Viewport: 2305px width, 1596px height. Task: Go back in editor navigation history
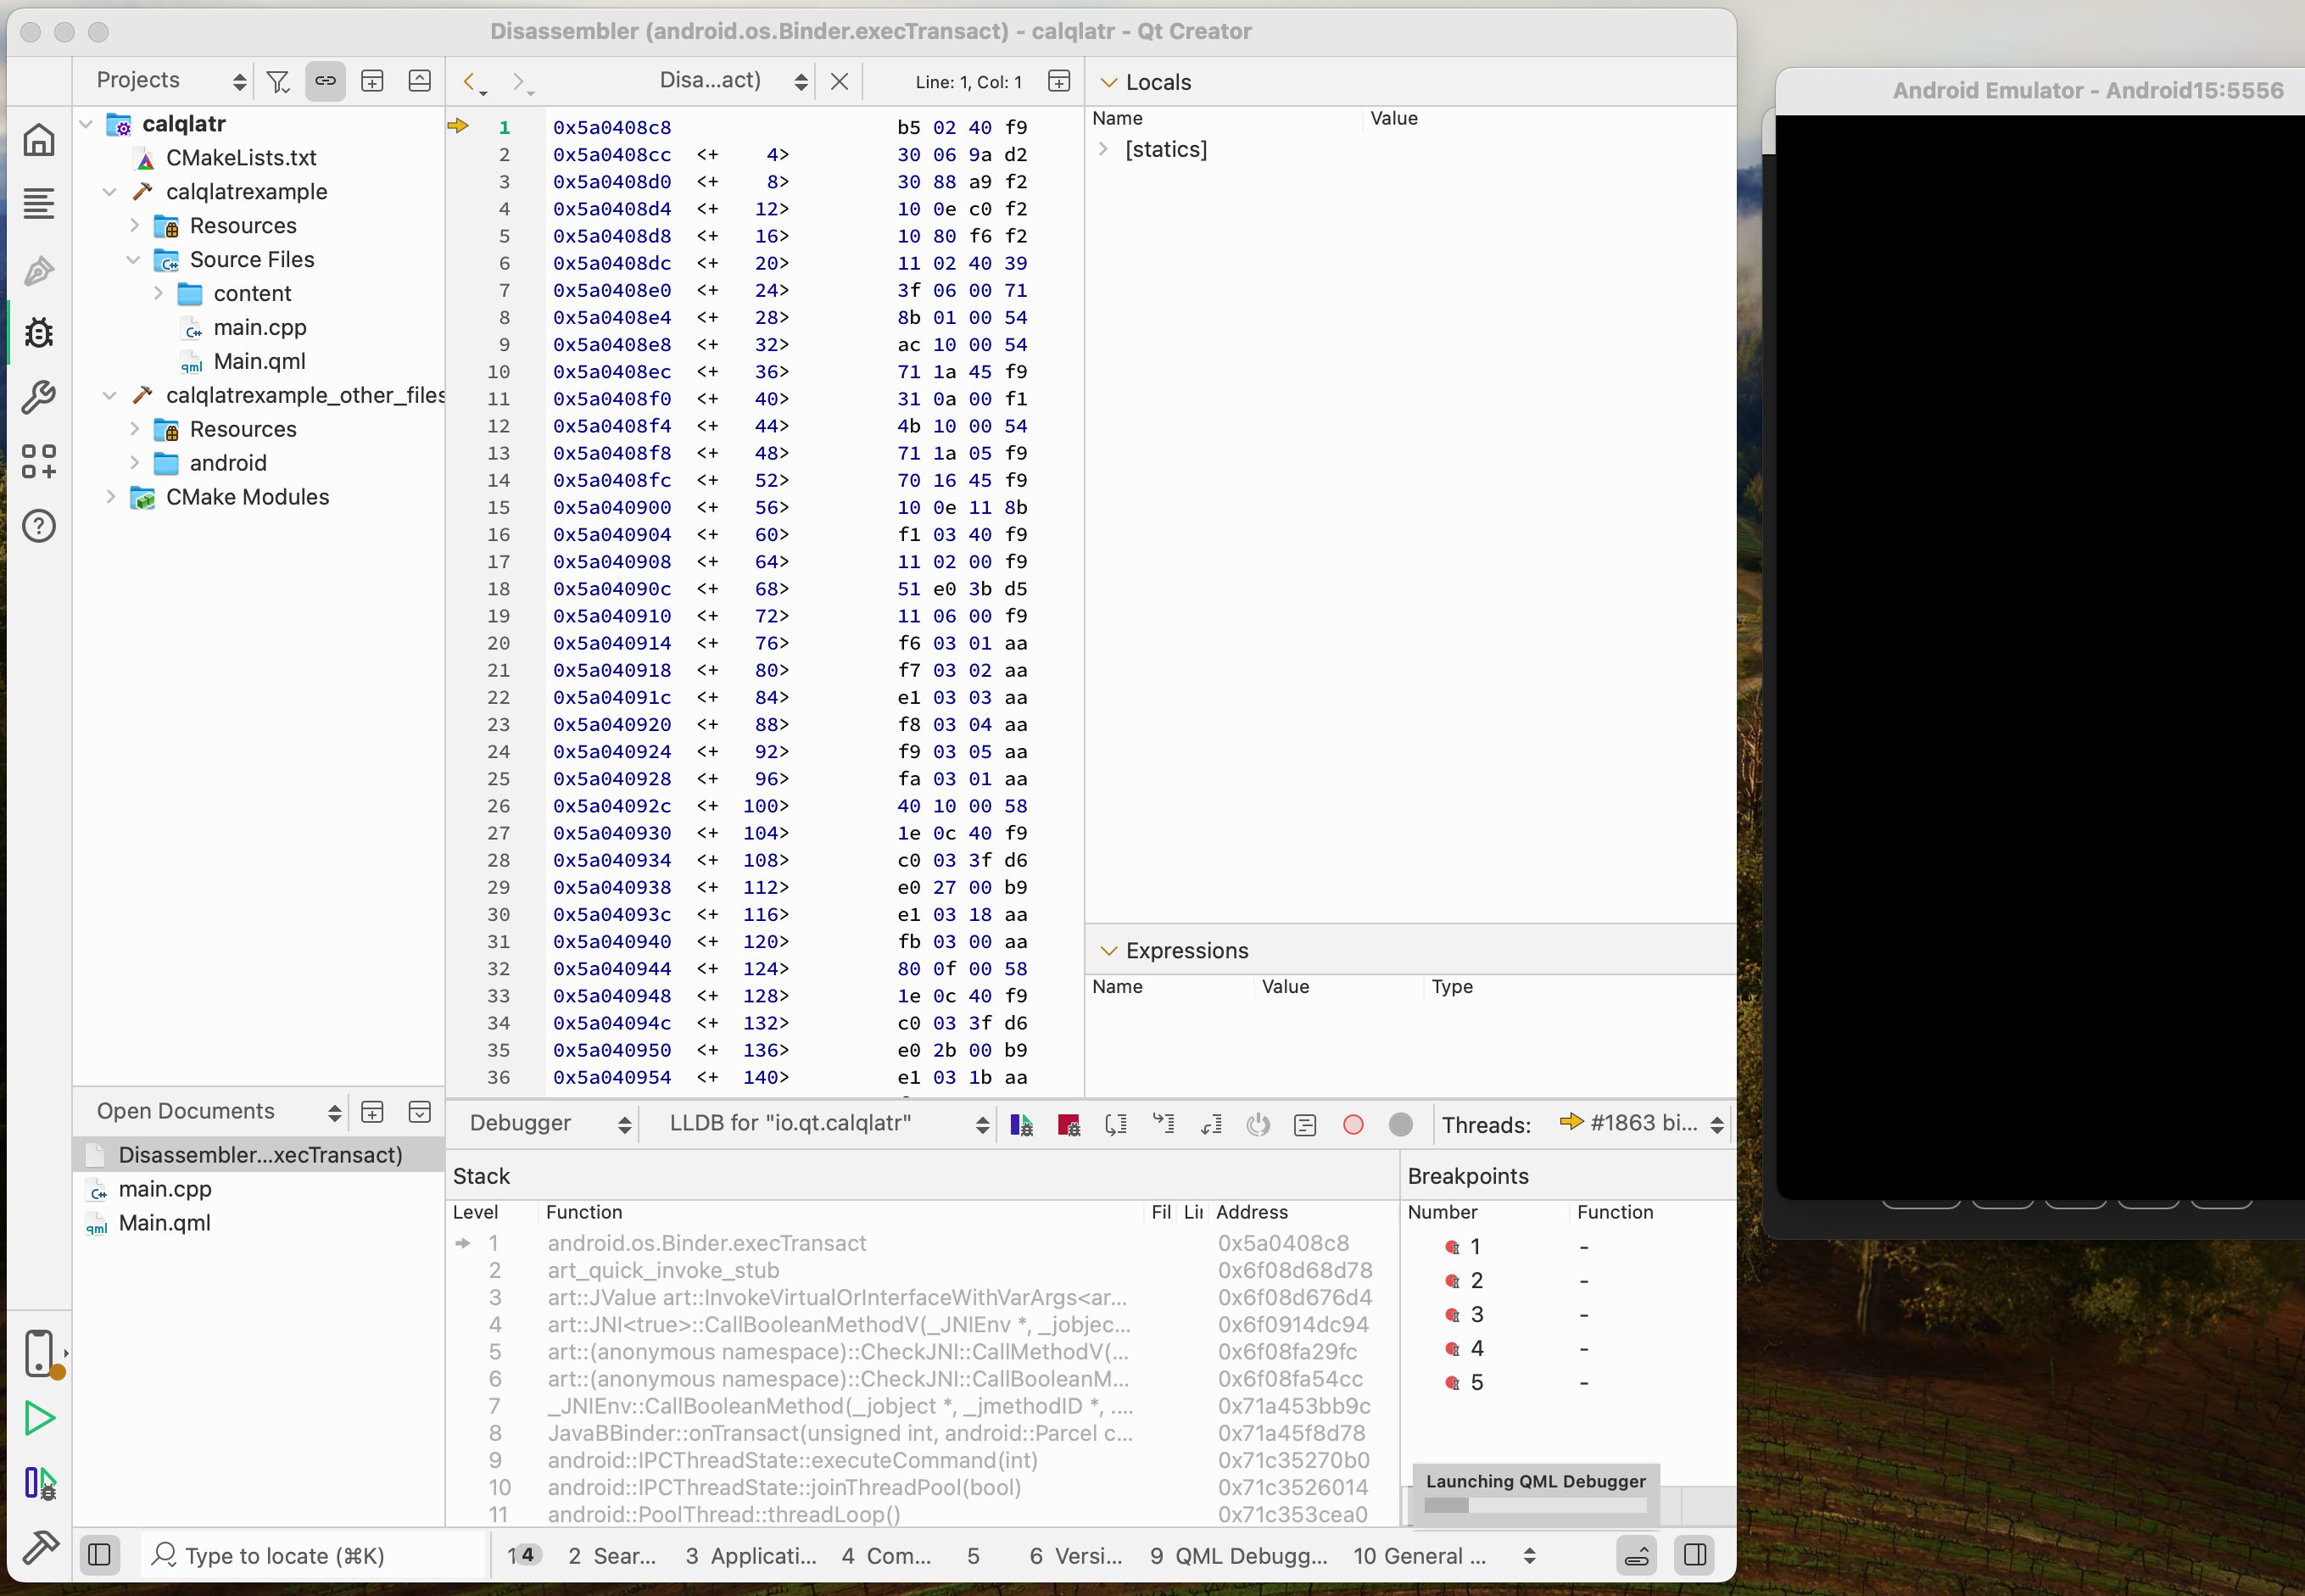(473, 83)
